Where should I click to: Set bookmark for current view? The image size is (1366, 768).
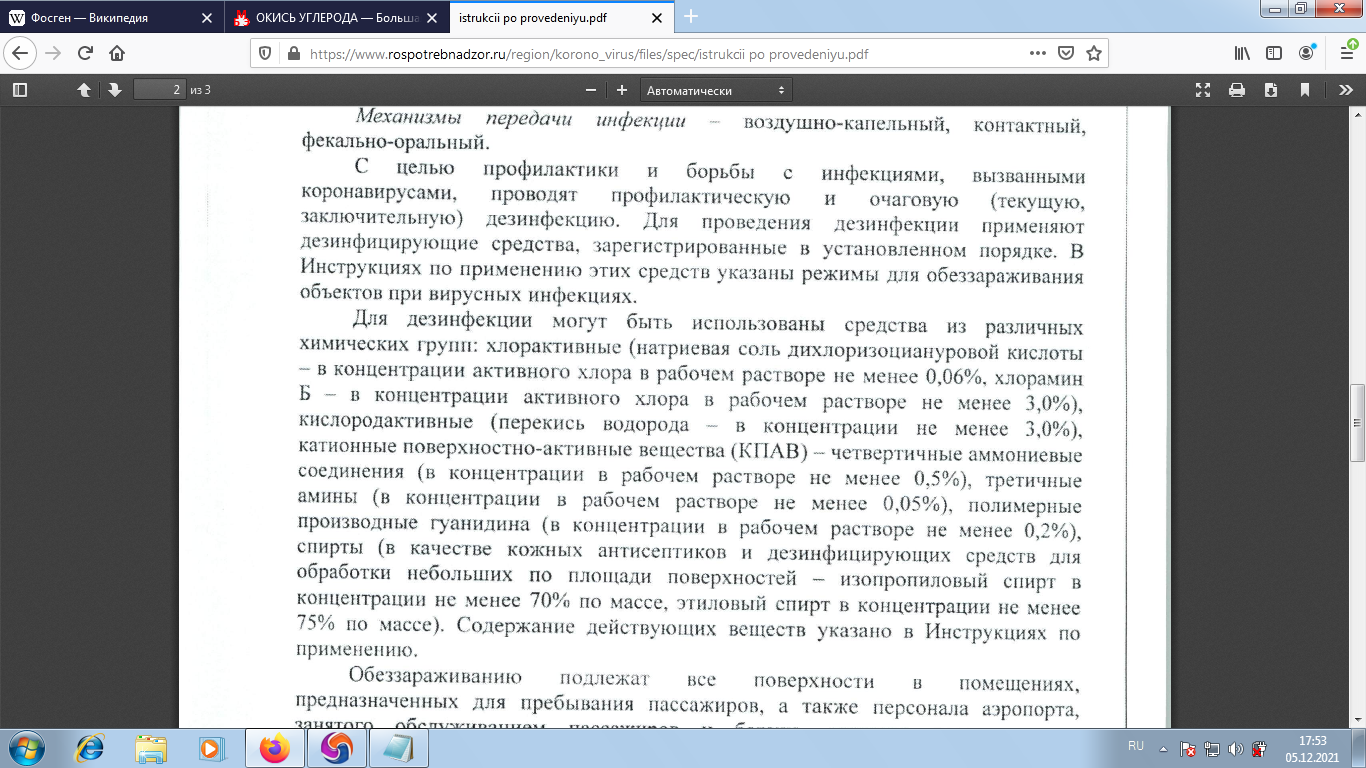(x=1304, y=89)
